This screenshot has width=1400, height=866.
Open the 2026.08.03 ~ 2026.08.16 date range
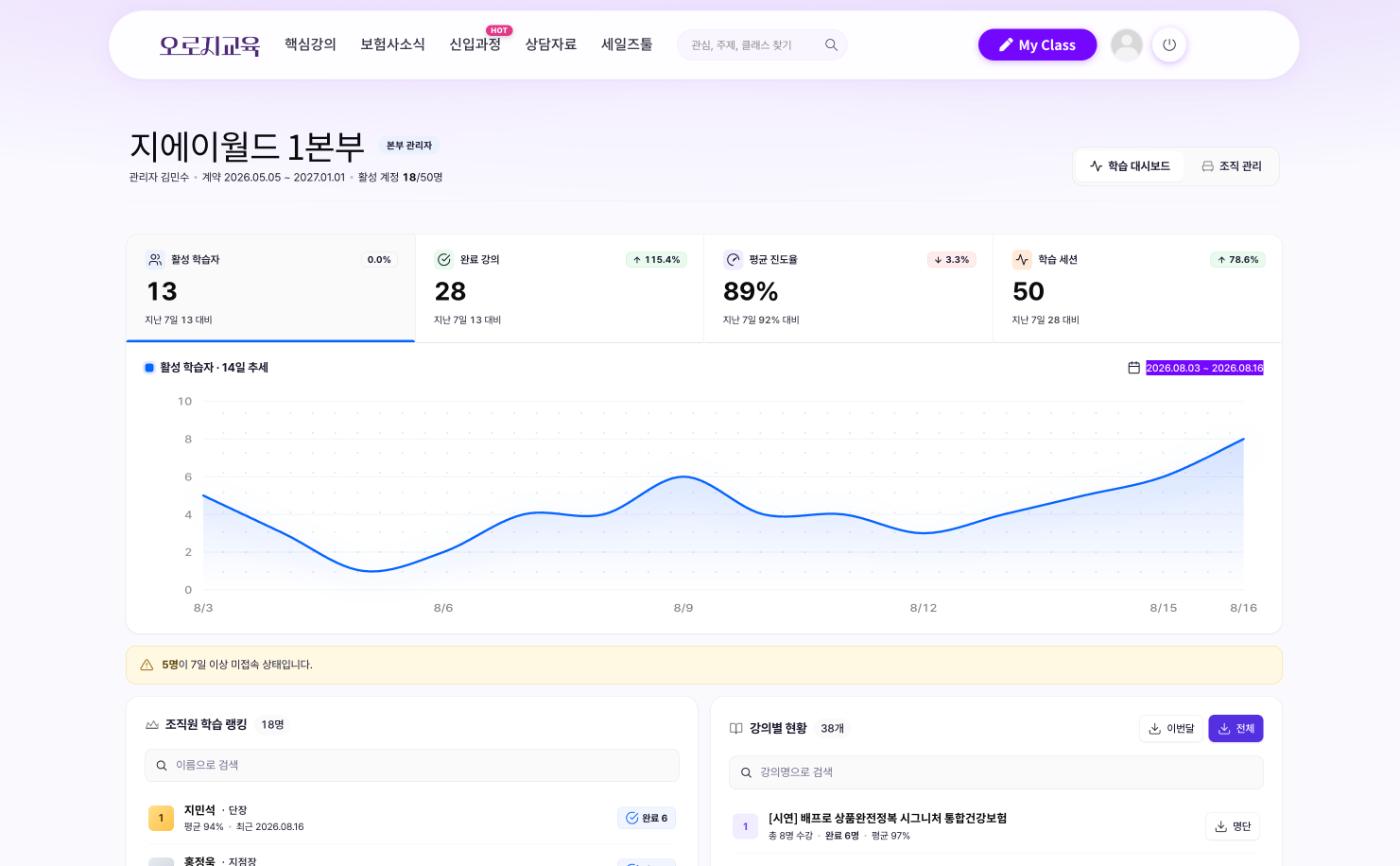tap(1204, 368)
